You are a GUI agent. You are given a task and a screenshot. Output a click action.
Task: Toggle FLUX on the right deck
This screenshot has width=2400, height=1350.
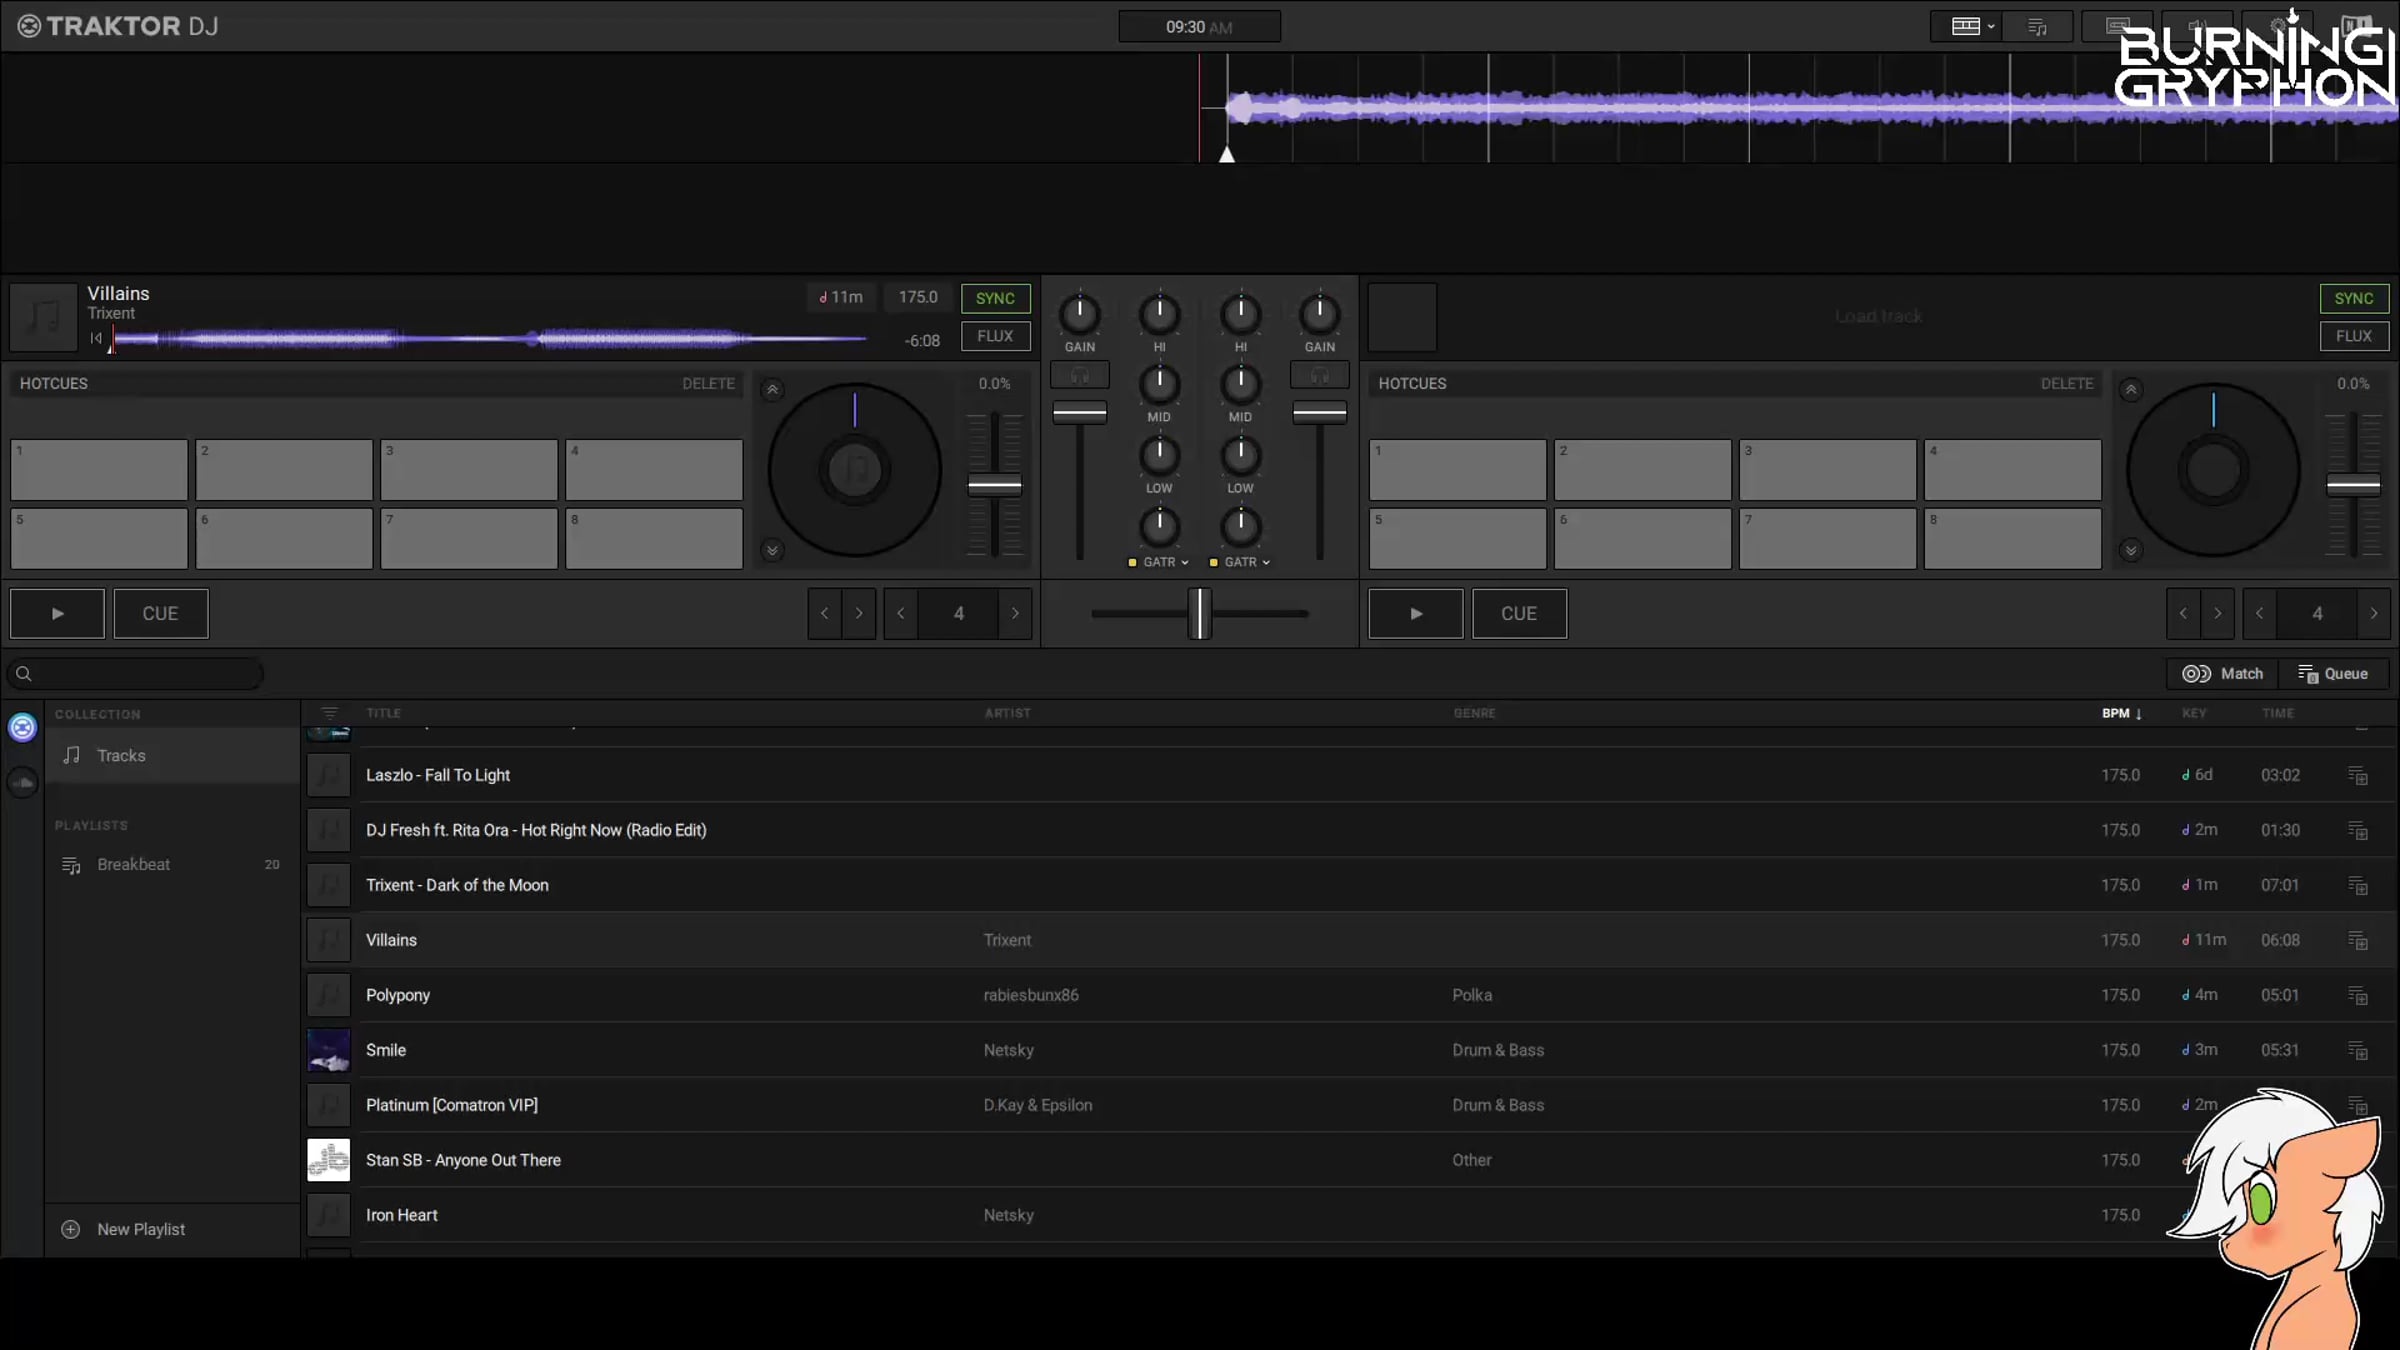tap(2354, 336)
